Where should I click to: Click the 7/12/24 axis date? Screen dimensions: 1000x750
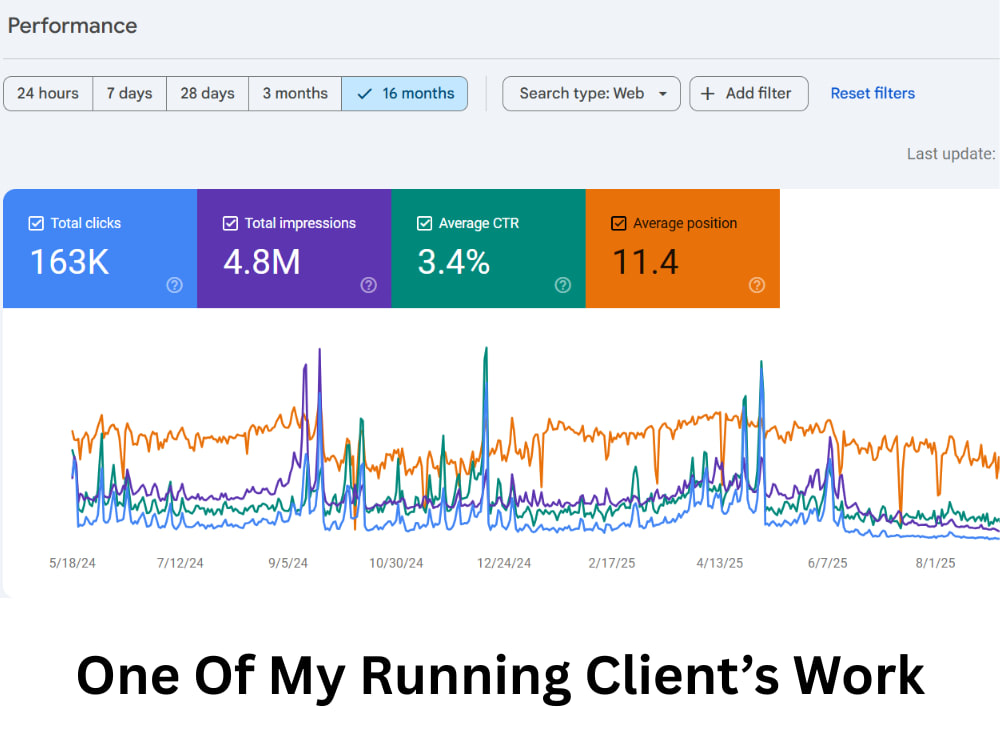(180, 563)
